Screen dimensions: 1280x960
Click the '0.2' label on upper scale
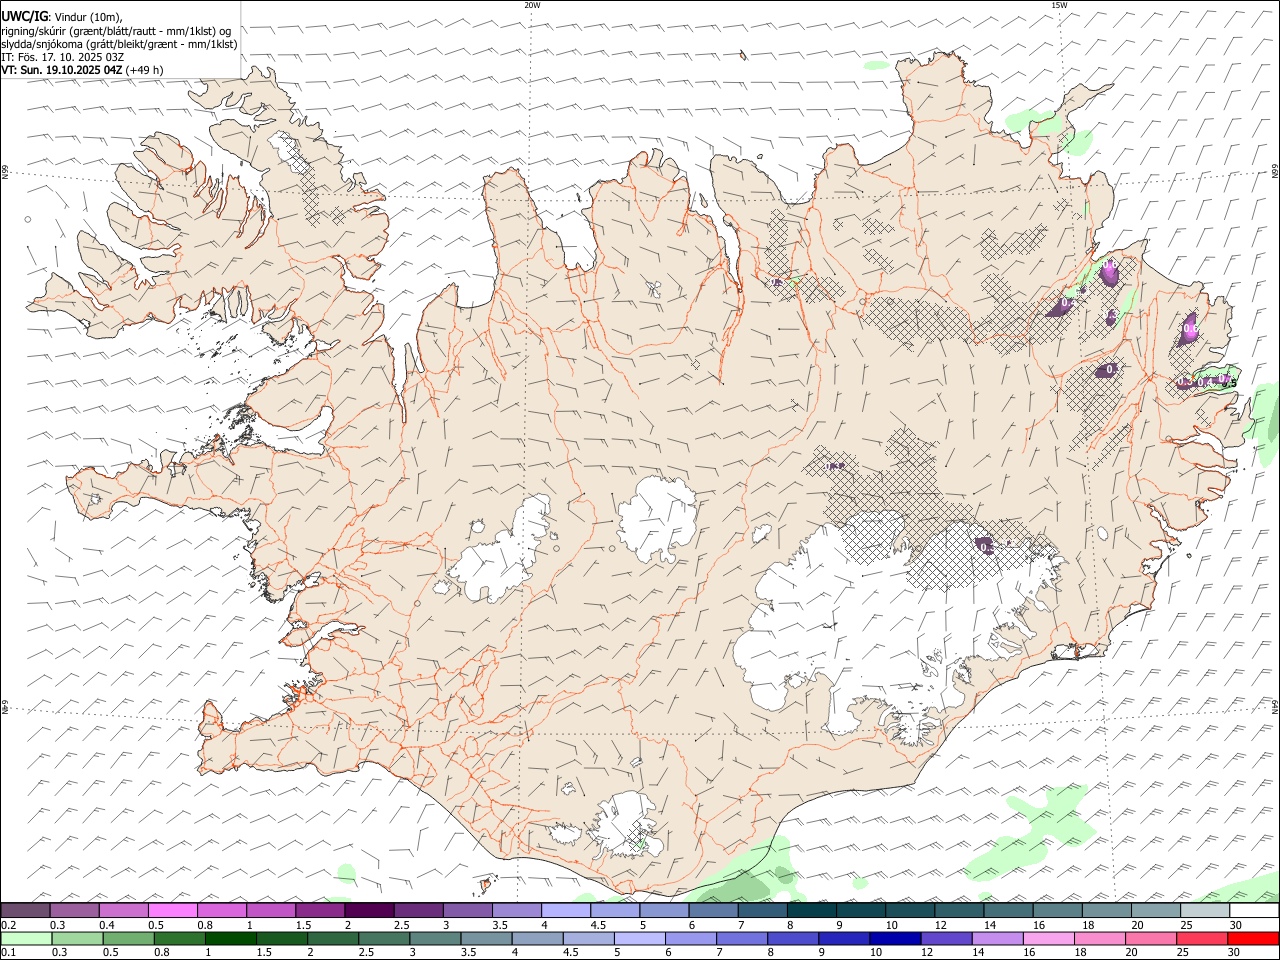tap(7, 925)
